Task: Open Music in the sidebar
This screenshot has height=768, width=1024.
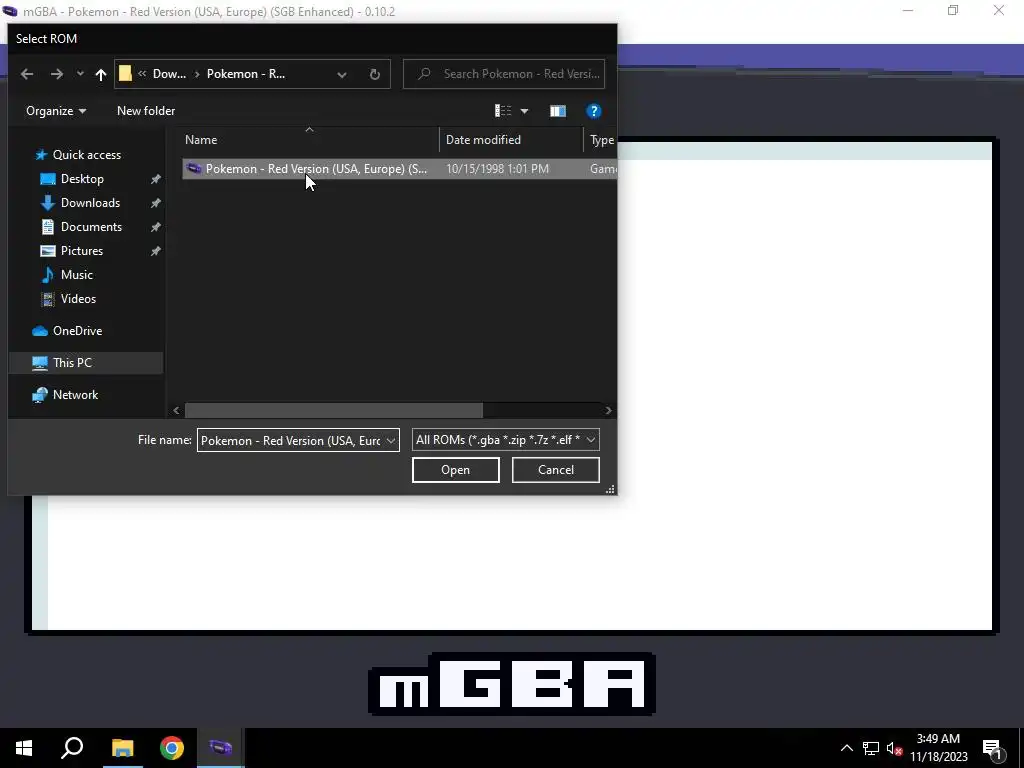Action: tap(76, 275)
